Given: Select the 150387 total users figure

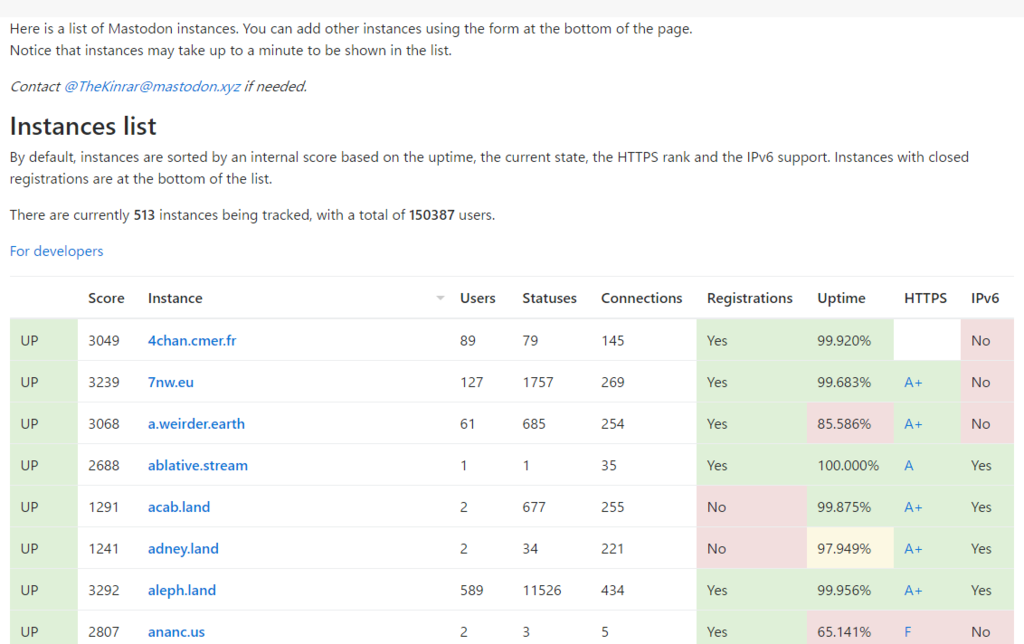Looking at the screenshot, I should tap(432, 215).
